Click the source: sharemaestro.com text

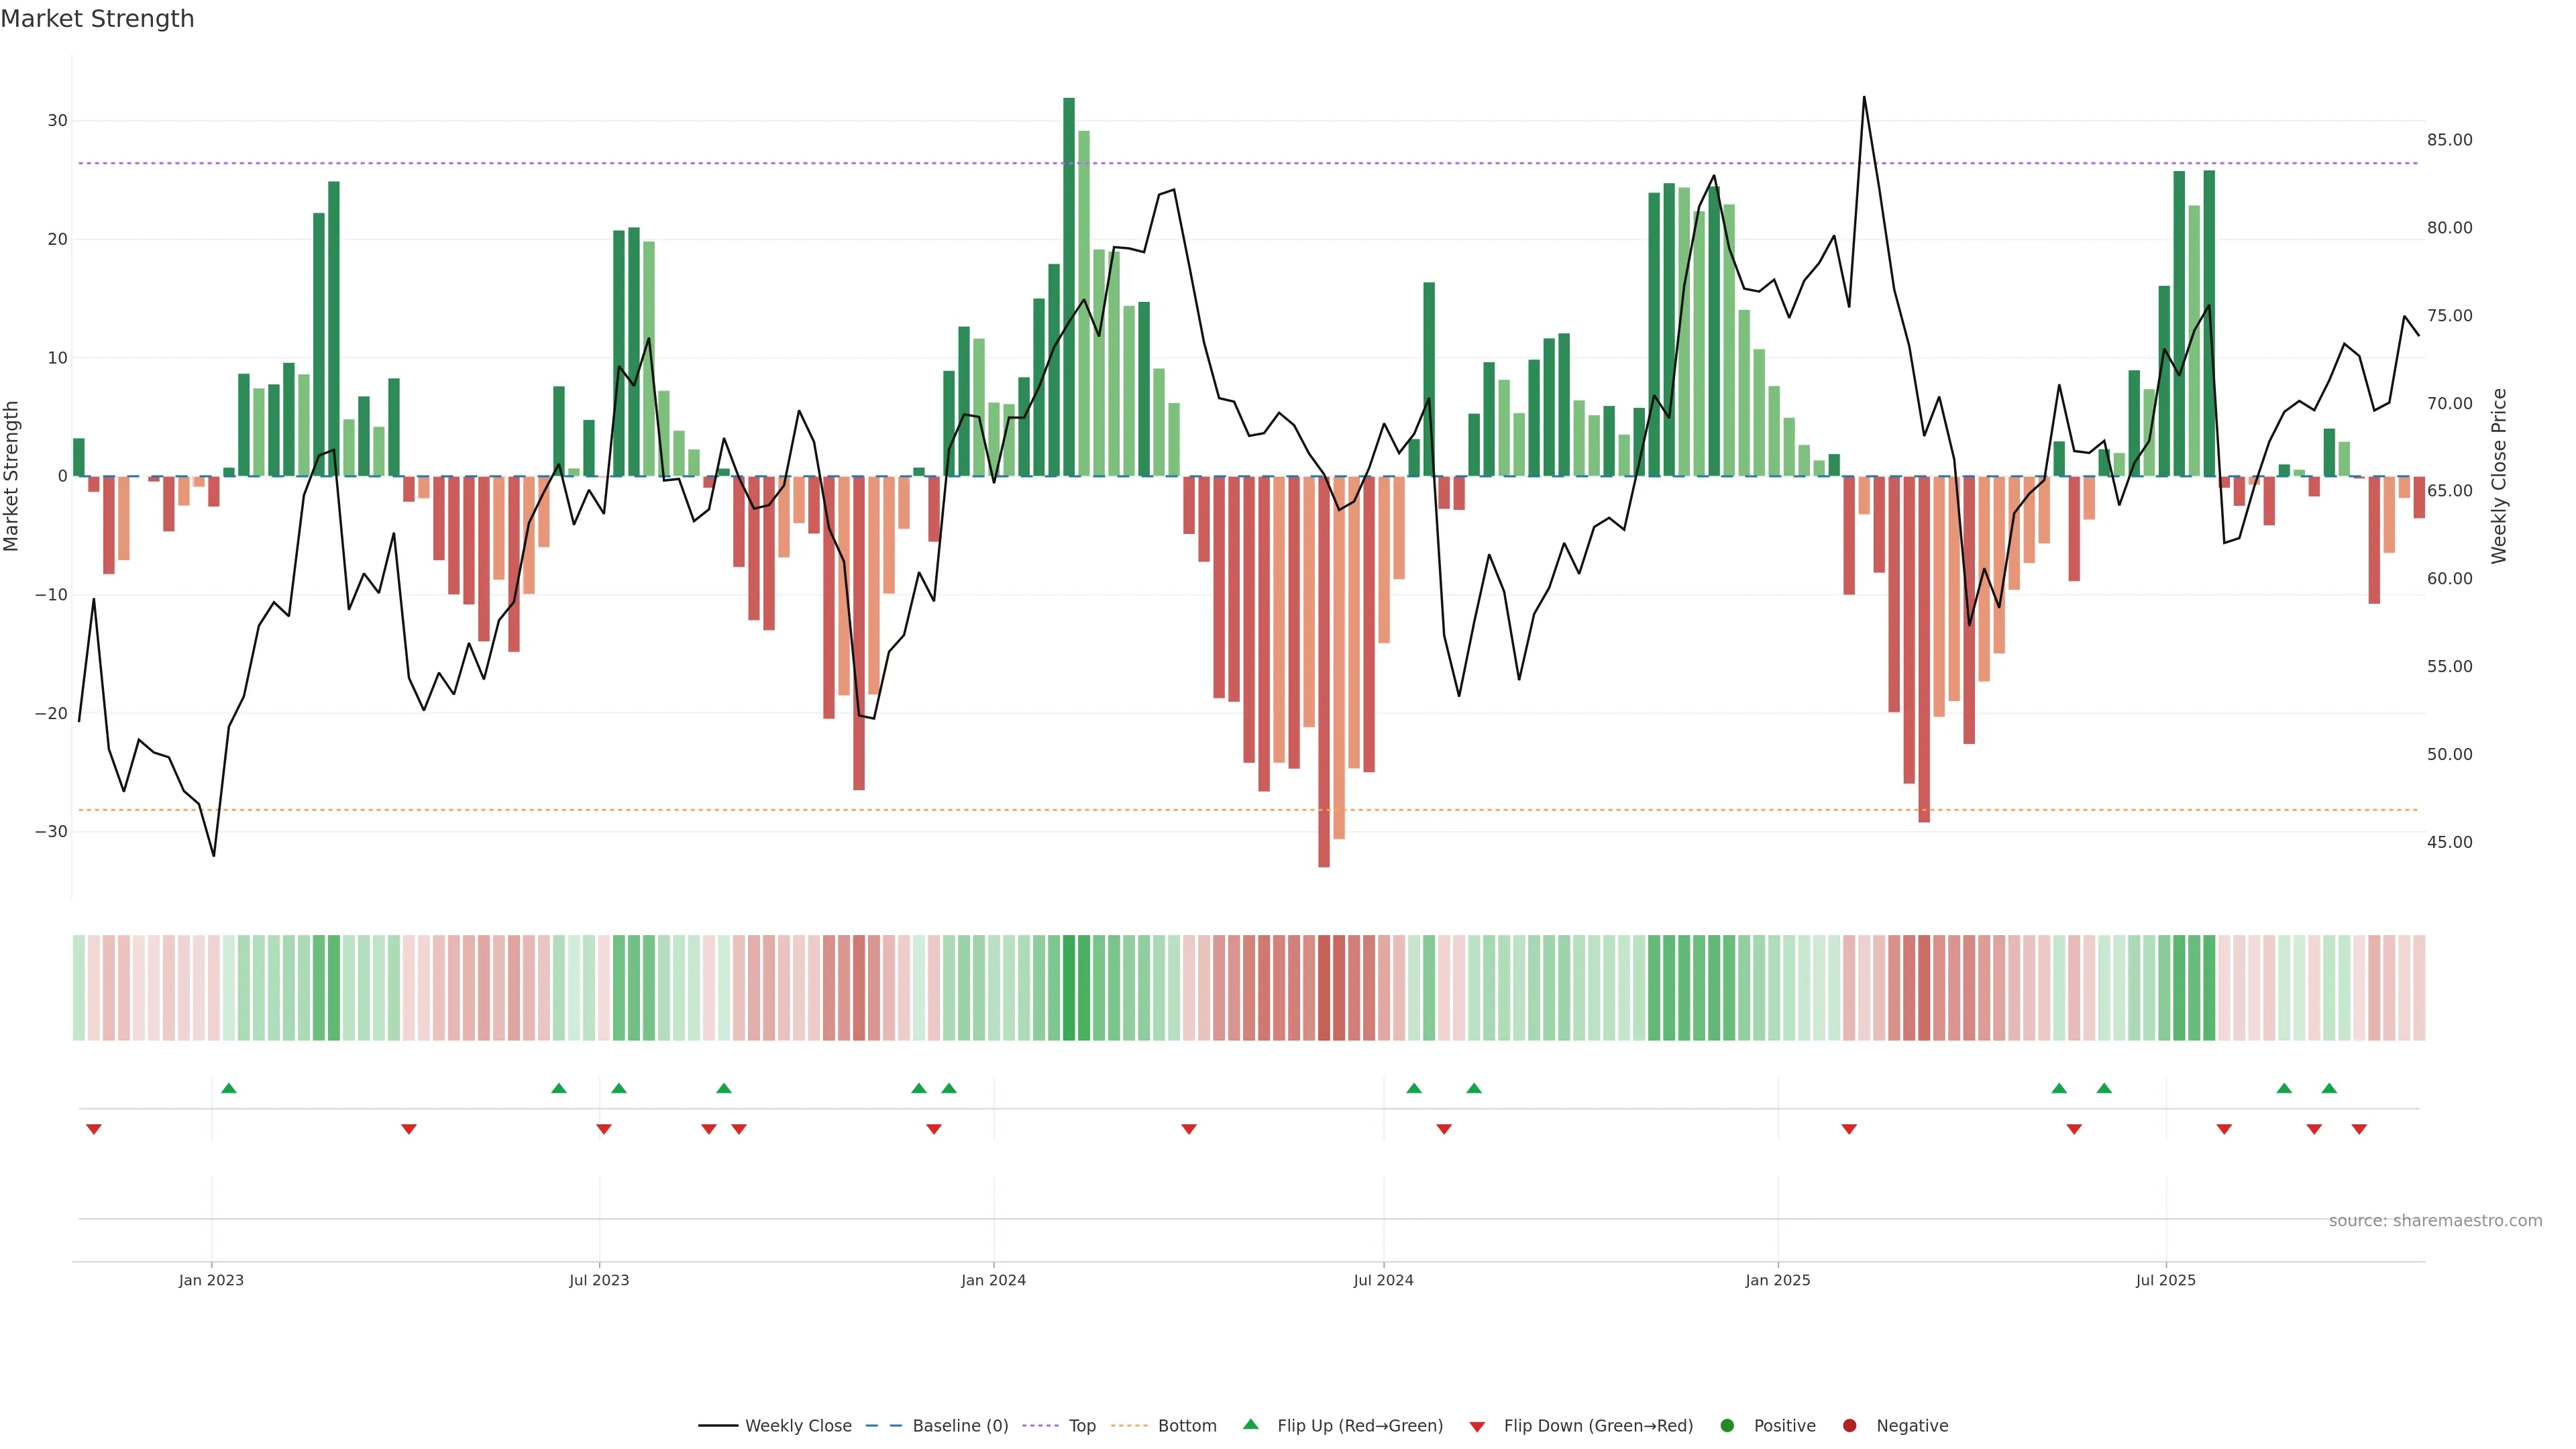[2435, 1220]
